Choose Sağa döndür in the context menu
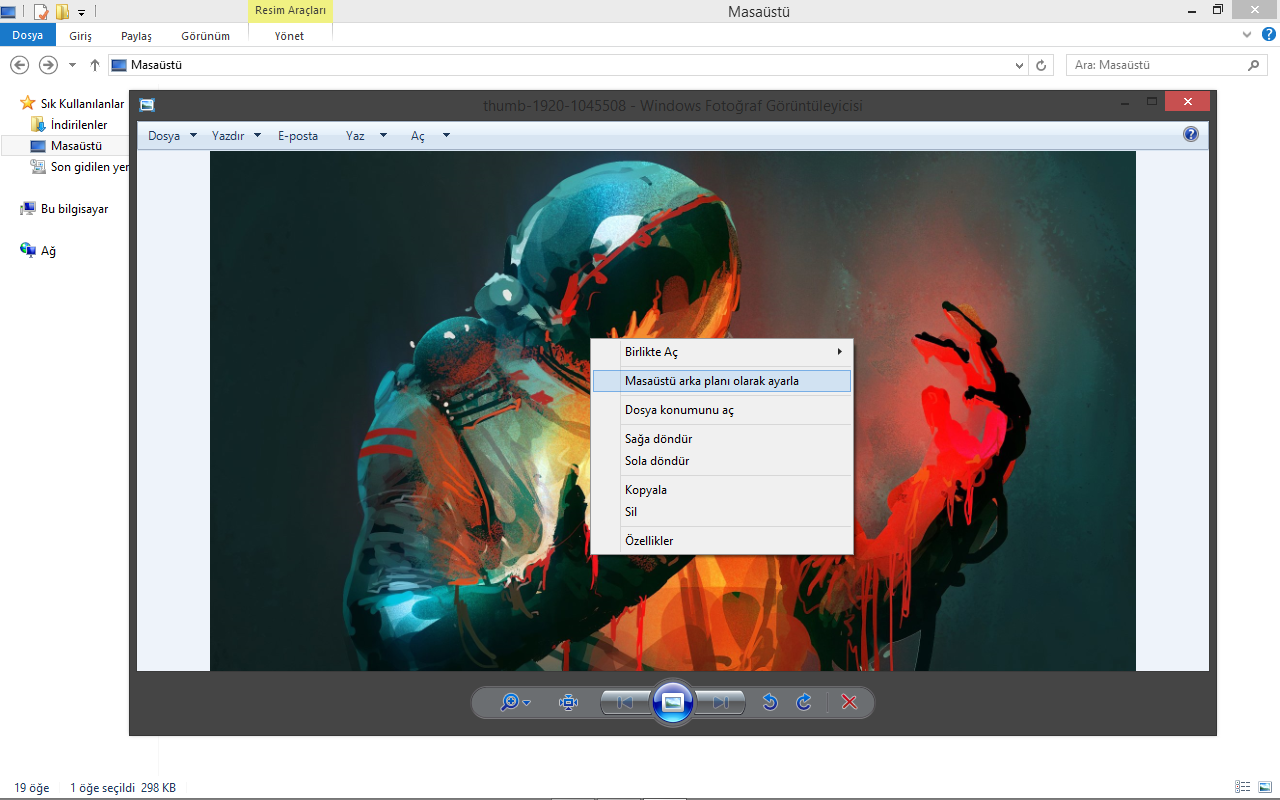The image size is (1280, 800). [721, 439]
